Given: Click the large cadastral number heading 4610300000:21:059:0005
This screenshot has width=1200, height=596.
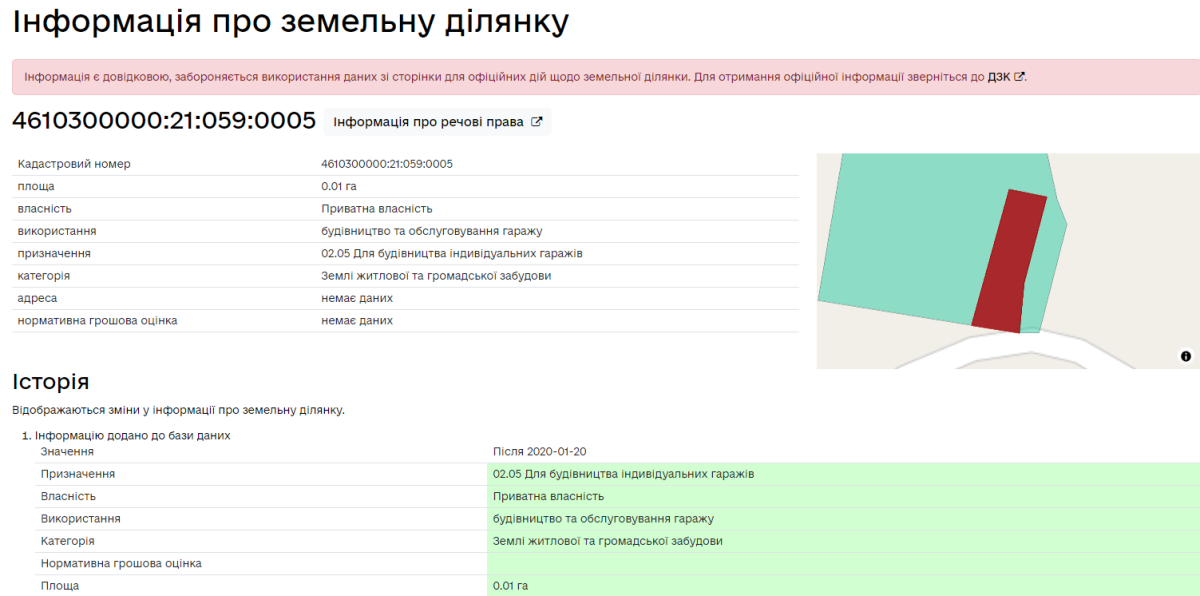Looking at the screenshot, I should pyautogui.click(x=164, y=121).
